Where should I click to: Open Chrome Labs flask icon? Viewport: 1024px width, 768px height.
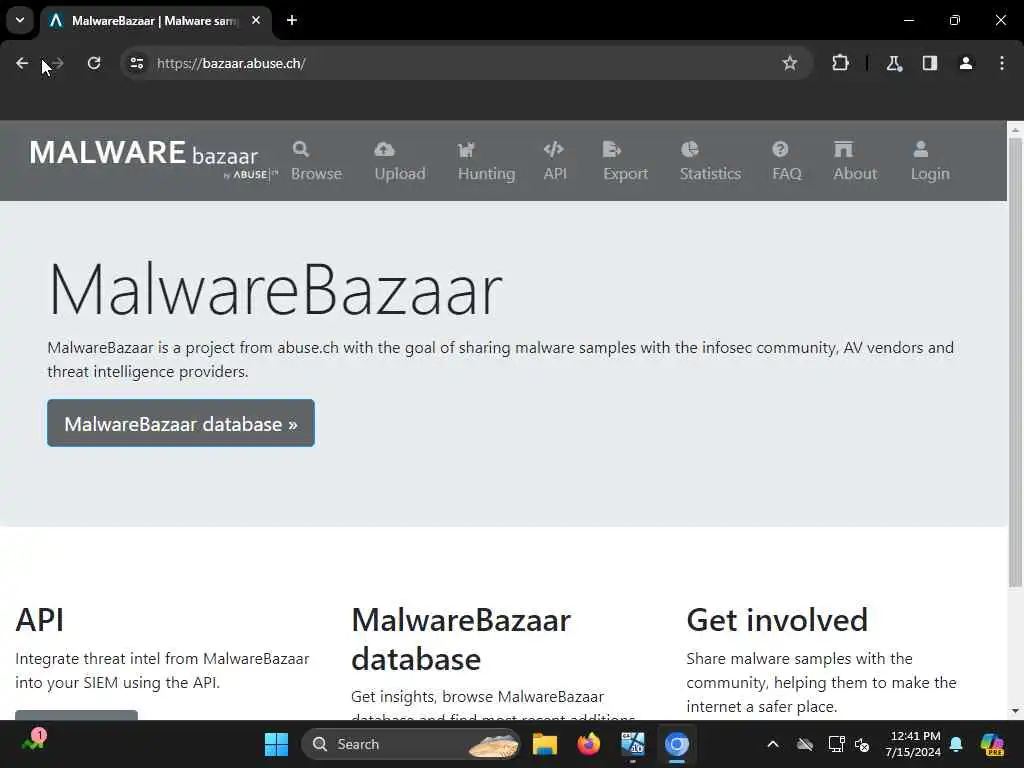(894, 63)
